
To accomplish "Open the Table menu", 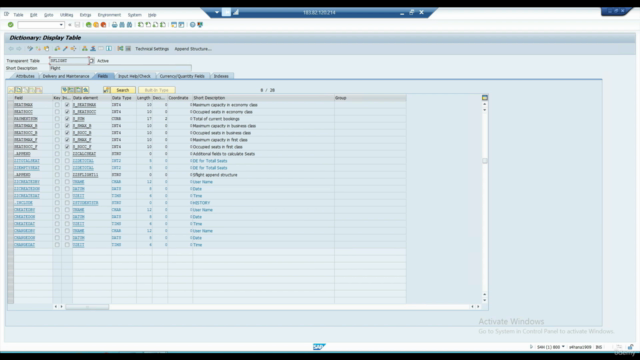I will [18, 15].
